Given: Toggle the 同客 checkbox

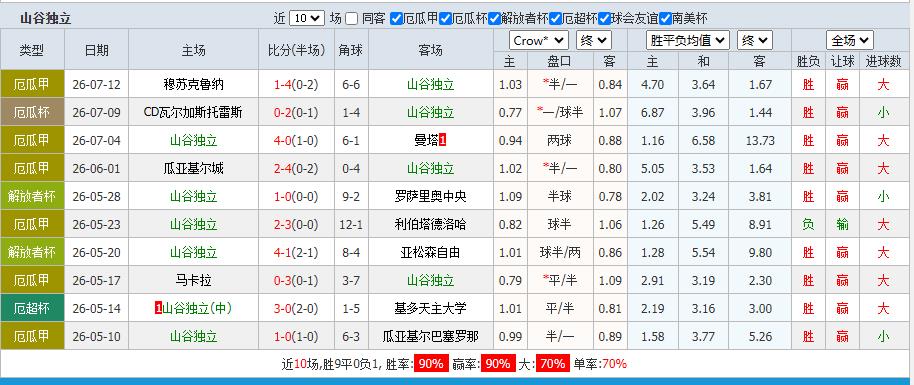Looking at the screenshot, I should (351, 19).
